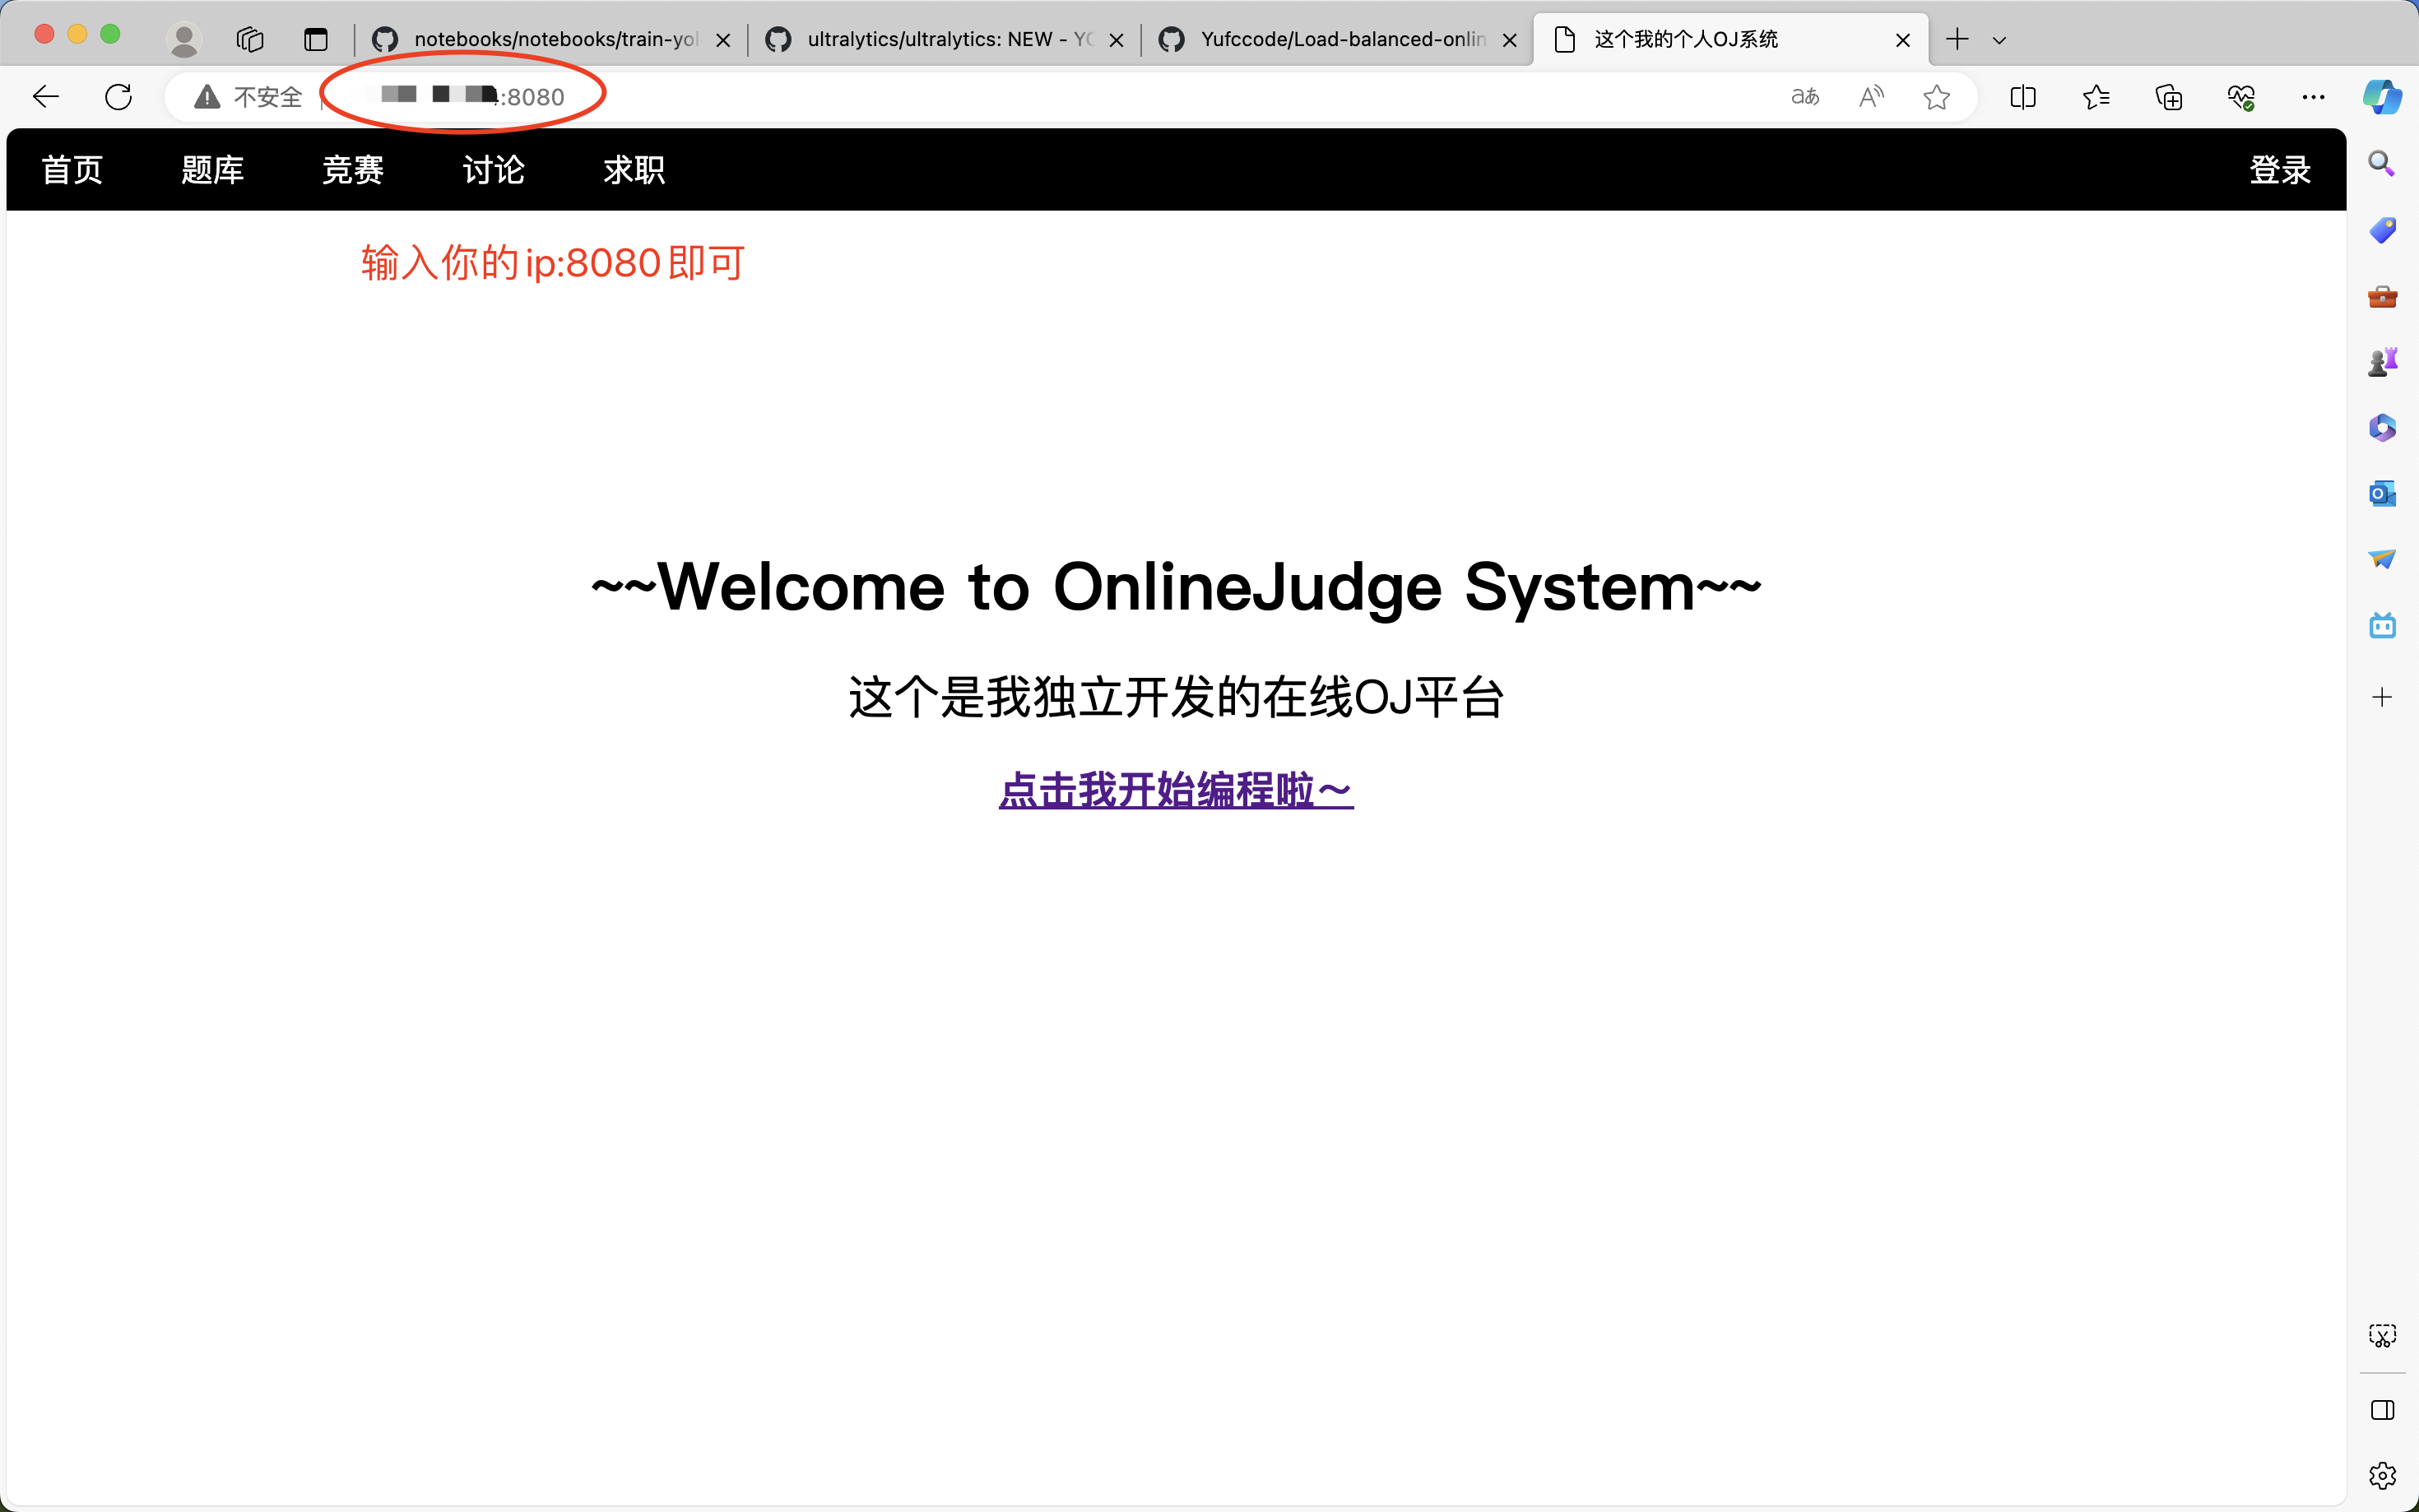Click the Outlook icon in the sidebar
The height and width of the screenshot is (1512, 2419).
click(x=2382, y=493)
